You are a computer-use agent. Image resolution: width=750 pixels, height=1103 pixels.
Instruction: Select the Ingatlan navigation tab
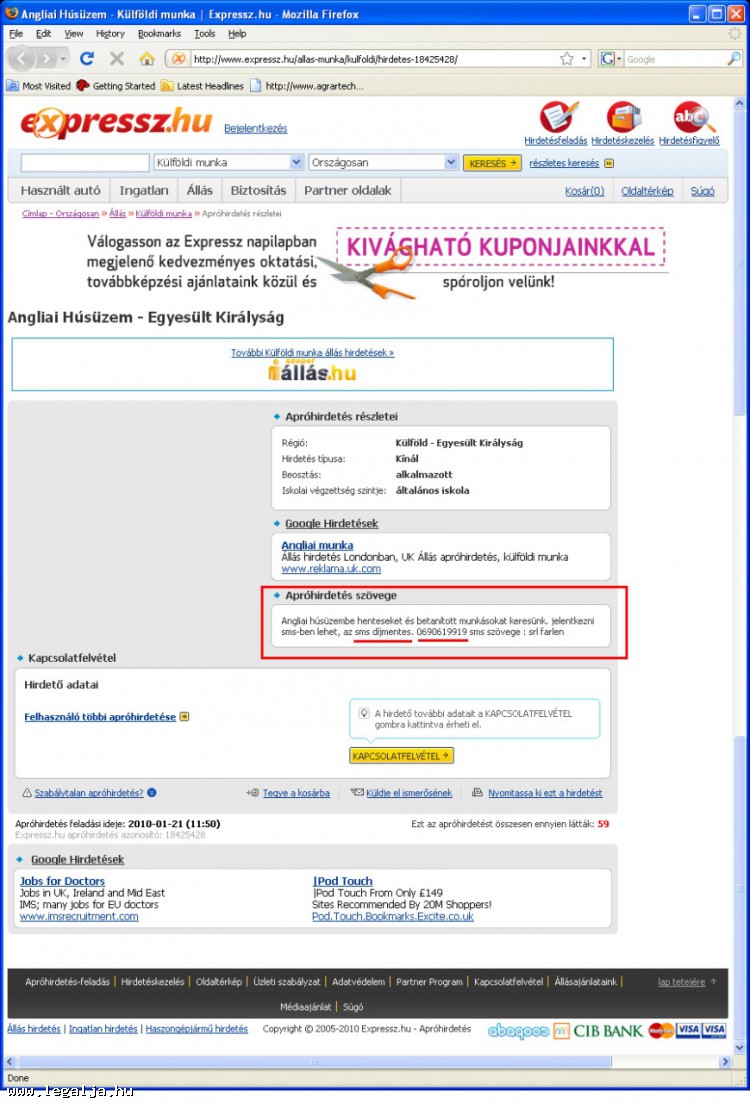pyautogui.click(x=144, y=191)
